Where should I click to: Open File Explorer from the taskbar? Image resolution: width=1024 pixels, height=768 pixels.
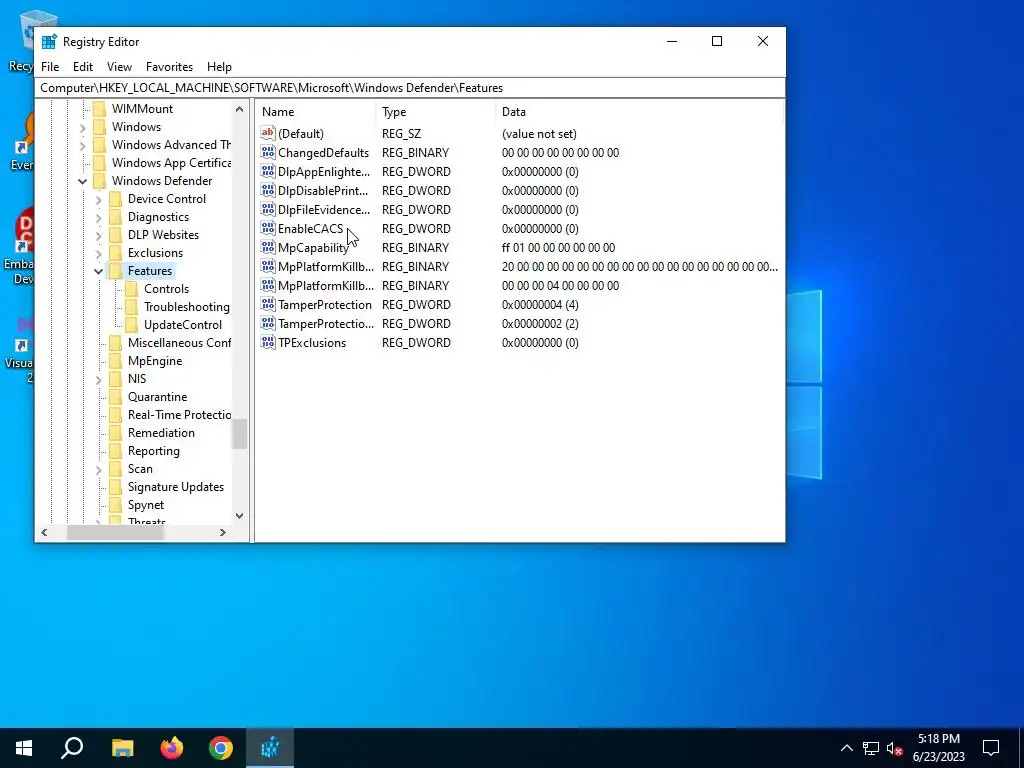[122, 748]
